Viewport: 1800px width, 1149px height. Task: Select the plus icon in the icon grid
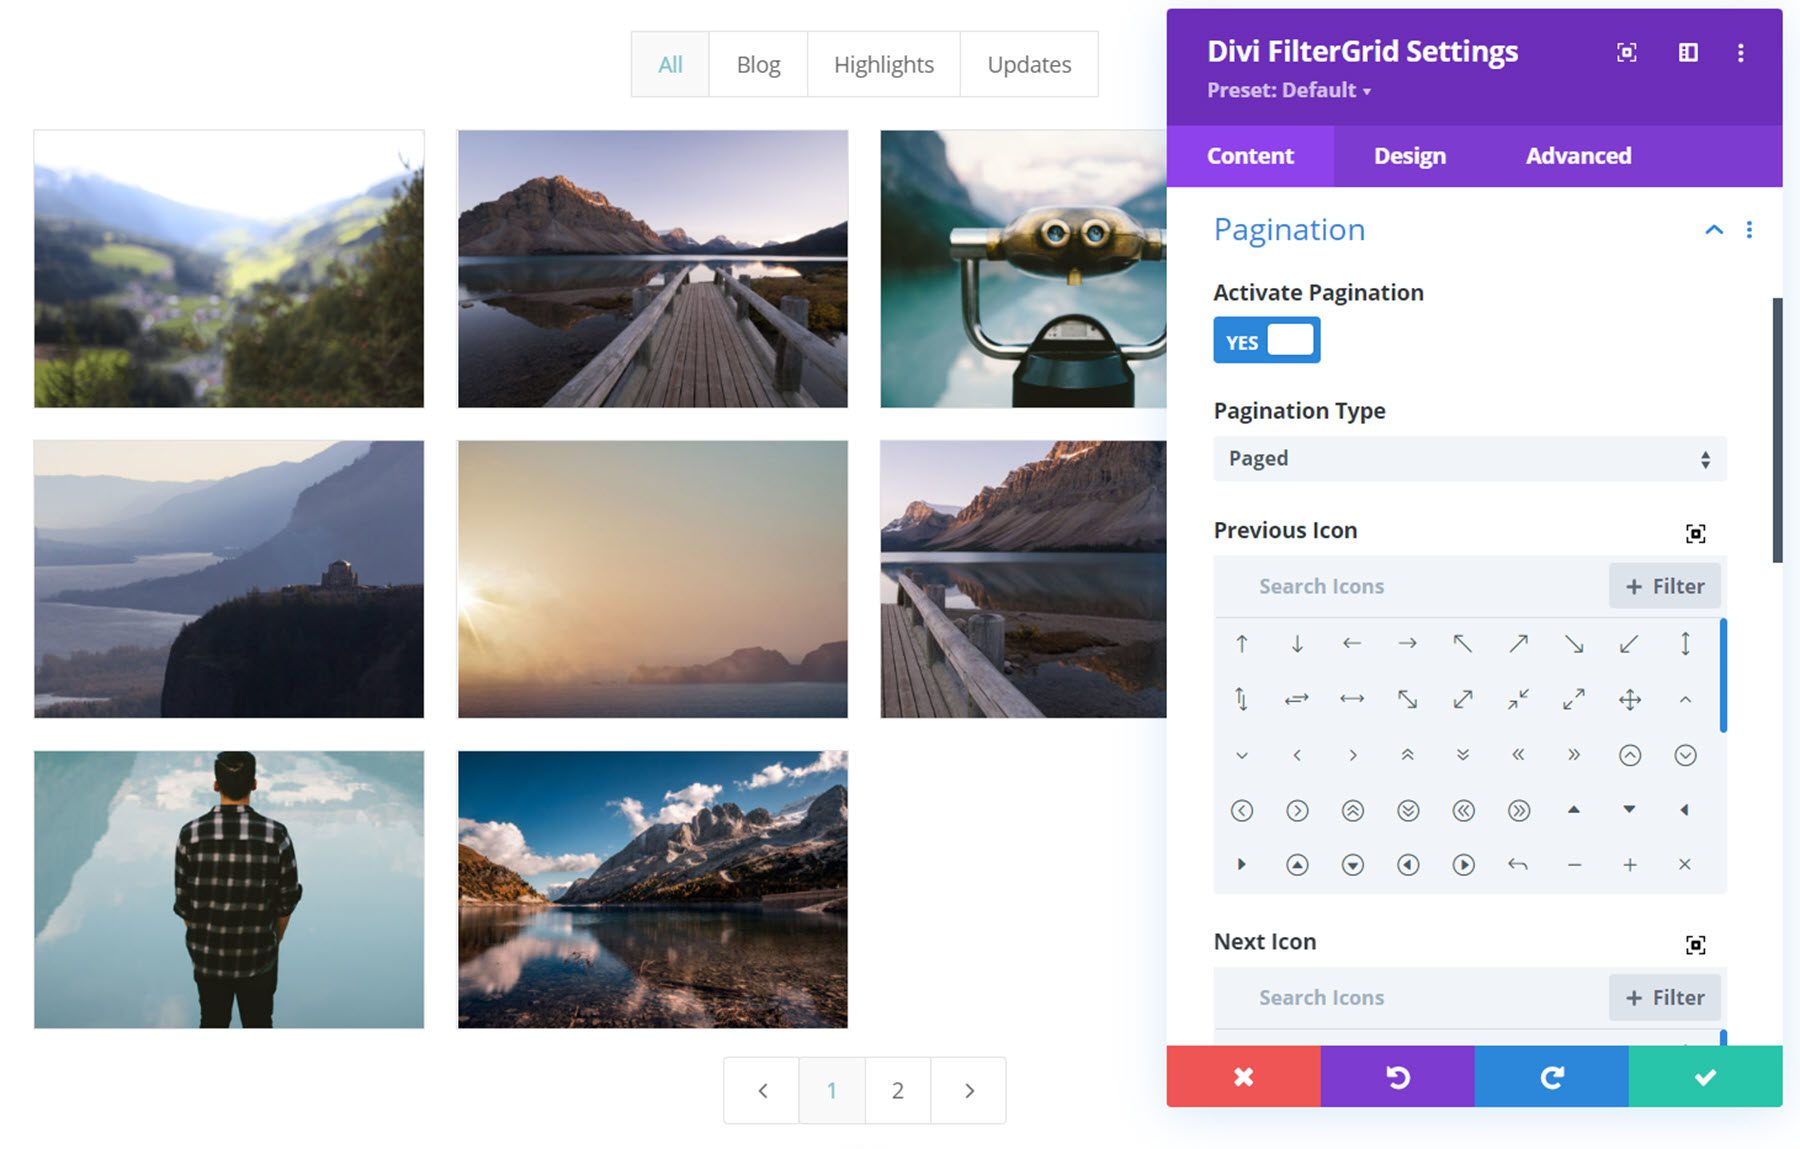click(1629, 864)
